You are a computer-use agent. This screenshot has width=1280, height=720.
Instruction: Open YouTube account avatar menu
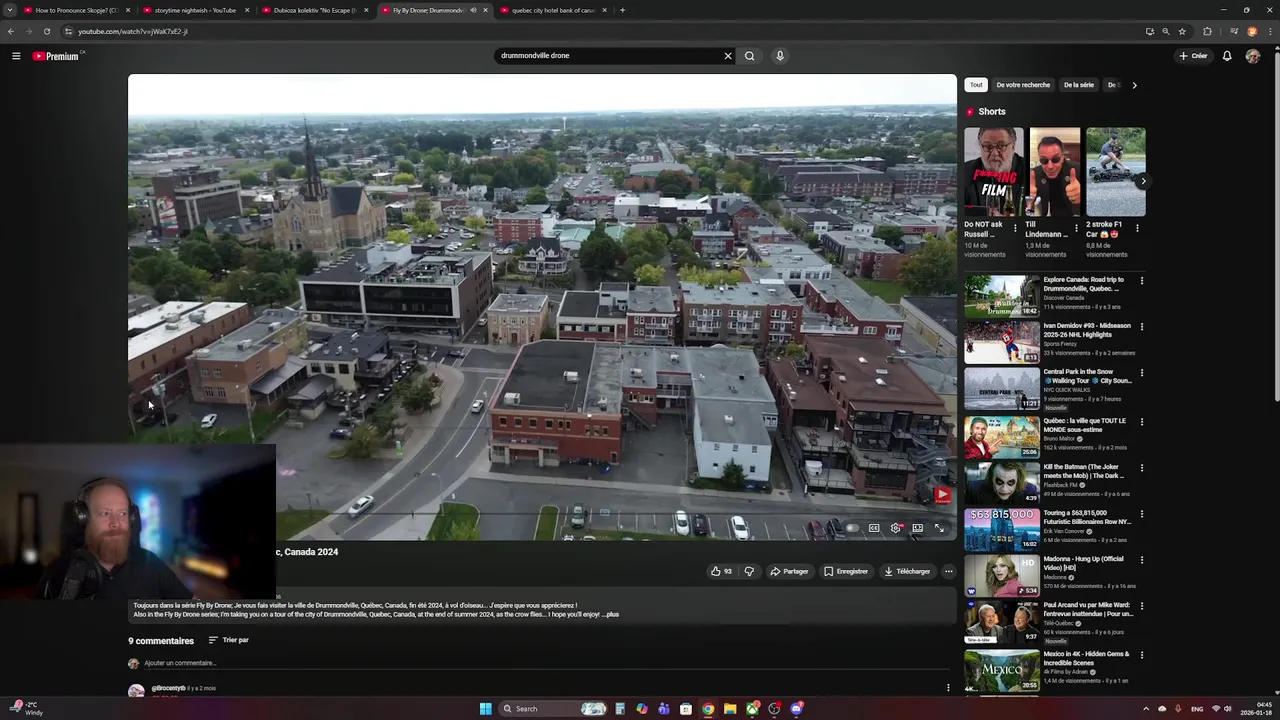tap(1252, 56)
